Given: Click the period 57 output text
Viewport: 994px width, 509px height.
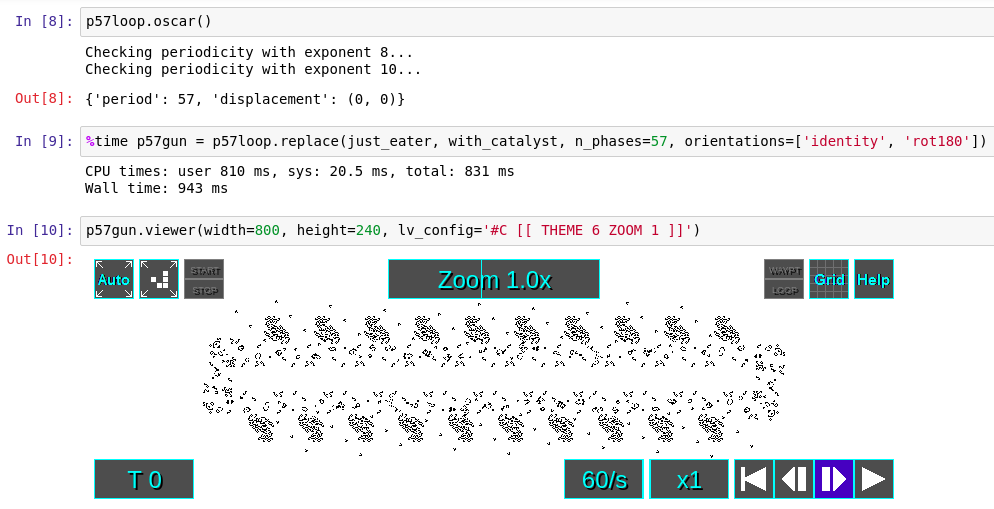Looking at the screenshot, I should click(245, 99).
